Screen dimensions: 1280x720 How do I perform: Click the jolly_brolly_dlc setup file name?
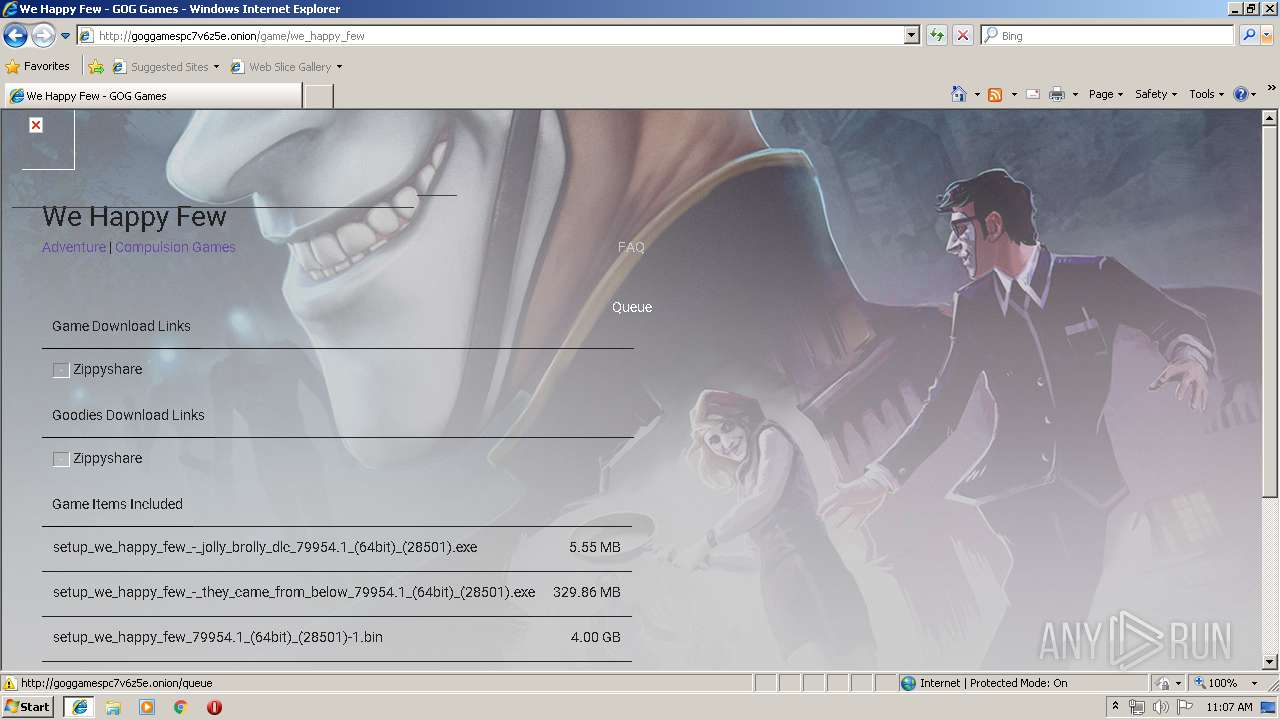(265, 547)
